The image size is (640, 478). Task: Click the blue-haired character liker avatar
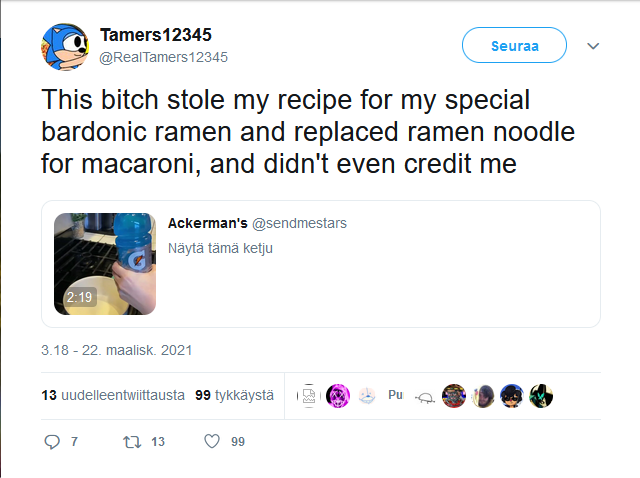(512, 396)
